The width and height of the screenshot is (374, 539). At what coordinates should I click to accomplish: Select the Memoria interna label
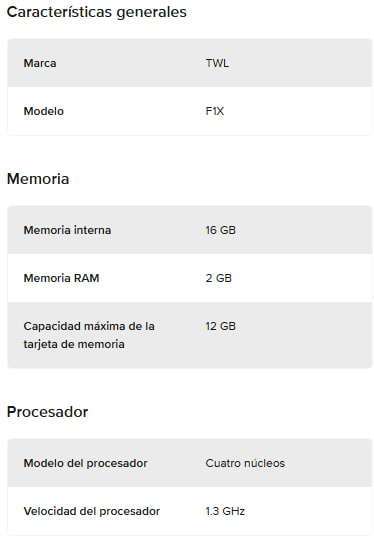click(67, 230)
